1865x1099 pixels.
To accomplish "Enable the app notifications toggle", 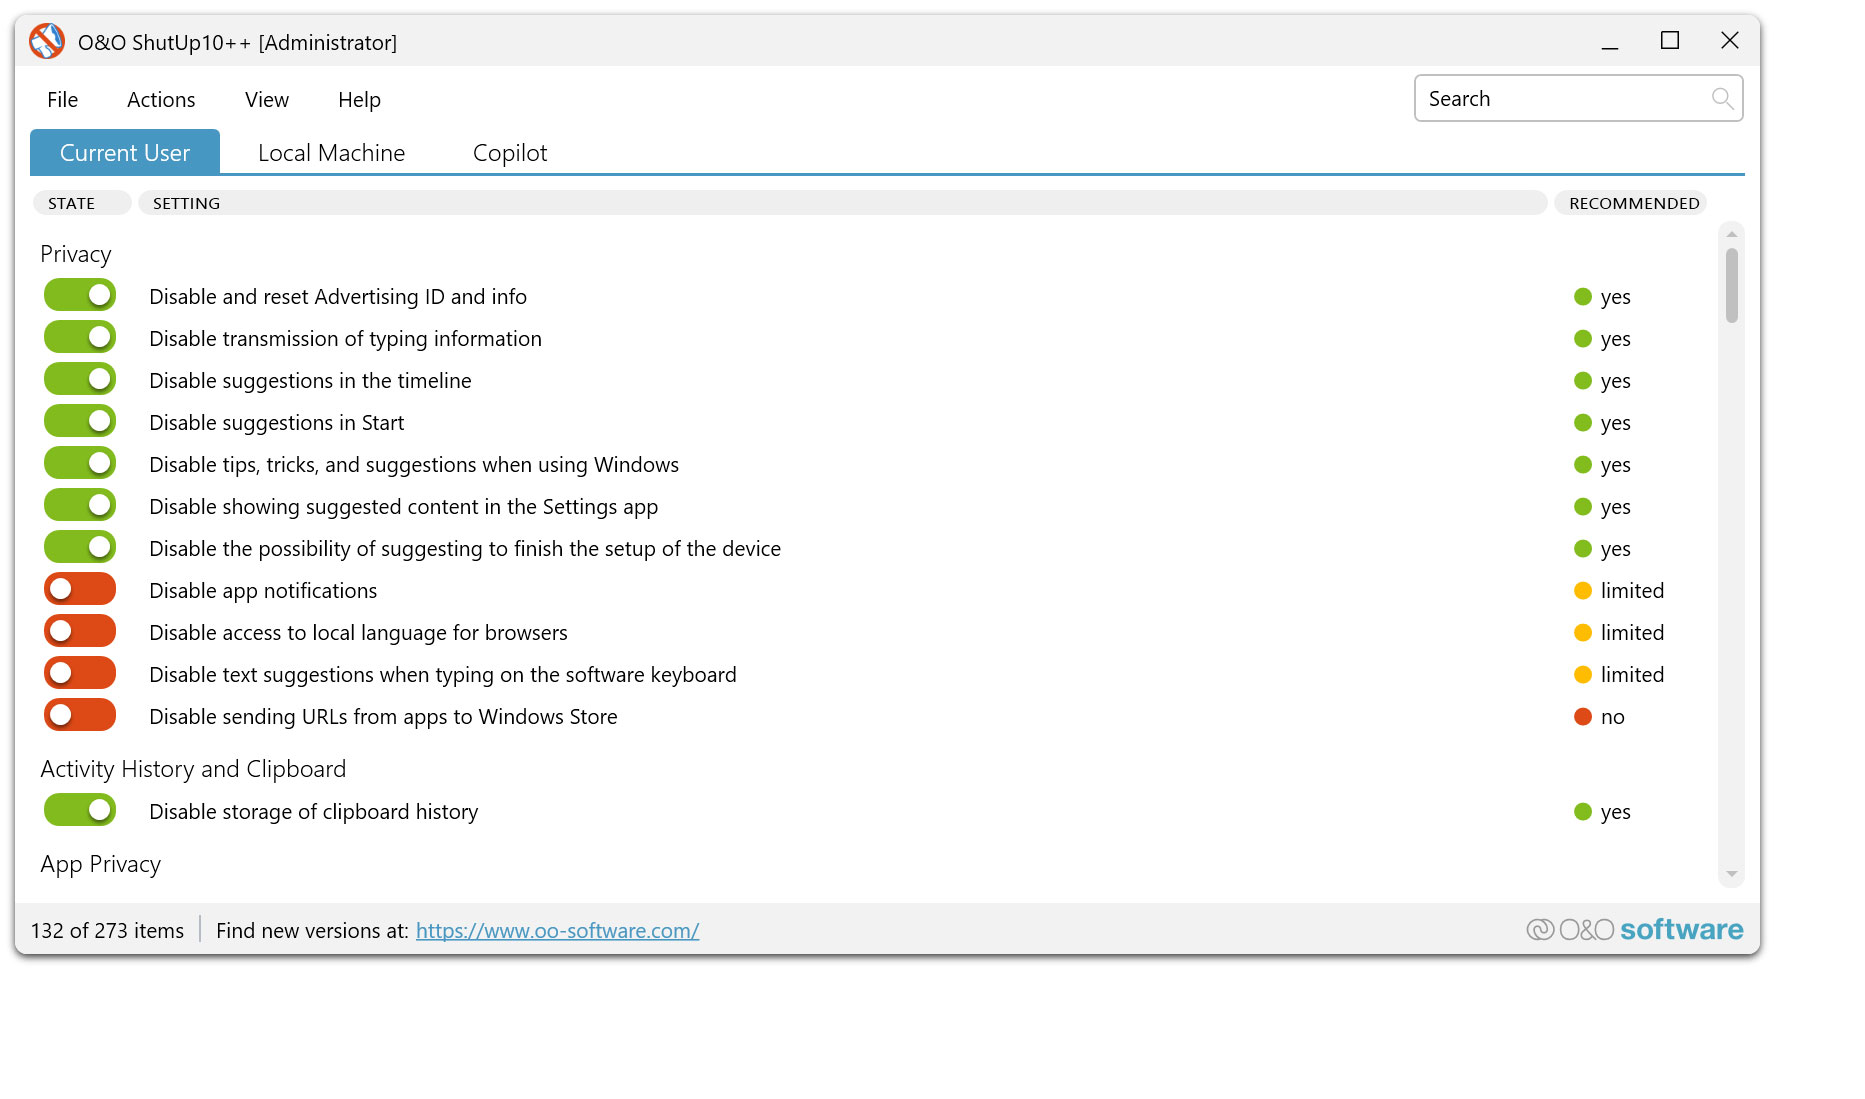I will [79, 588].
